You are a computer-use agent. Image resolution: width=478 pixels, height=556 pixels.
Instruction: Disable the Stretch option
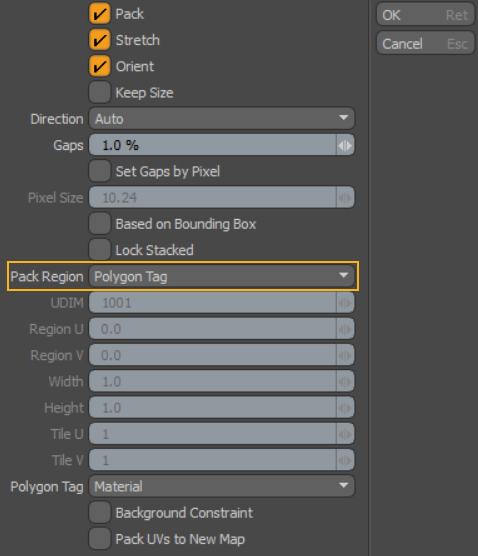pyautogui.click(x=99, y=40)
